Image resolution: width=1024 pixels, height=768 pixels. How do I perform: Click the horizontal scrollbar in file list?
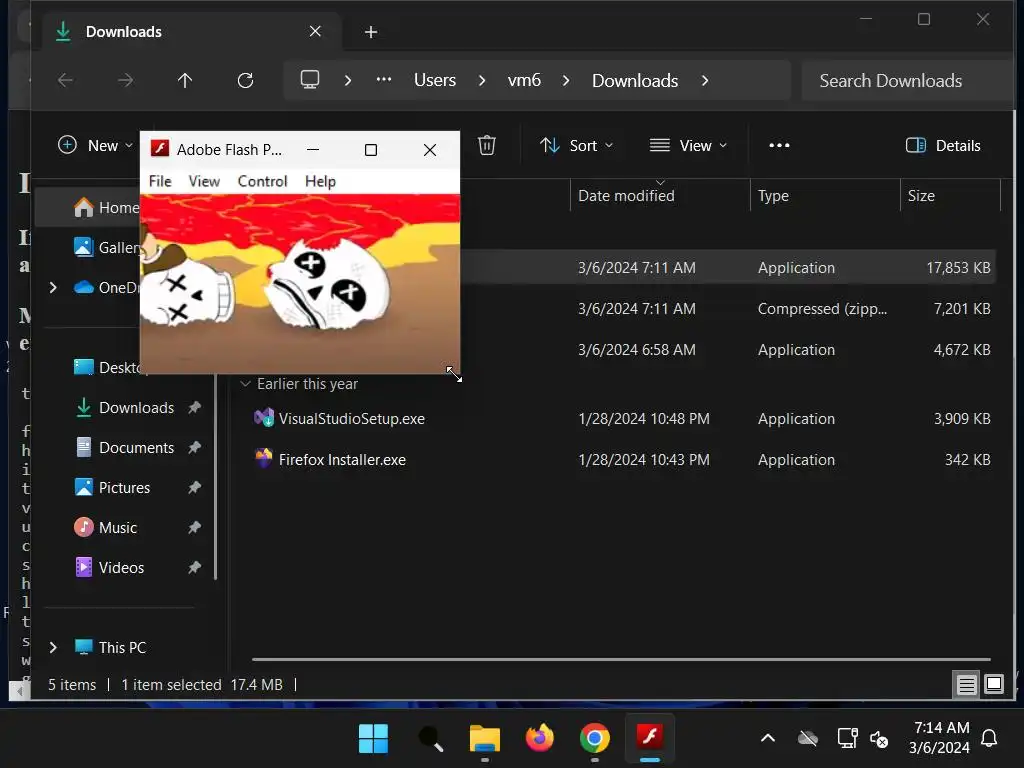tap(621, 660)
